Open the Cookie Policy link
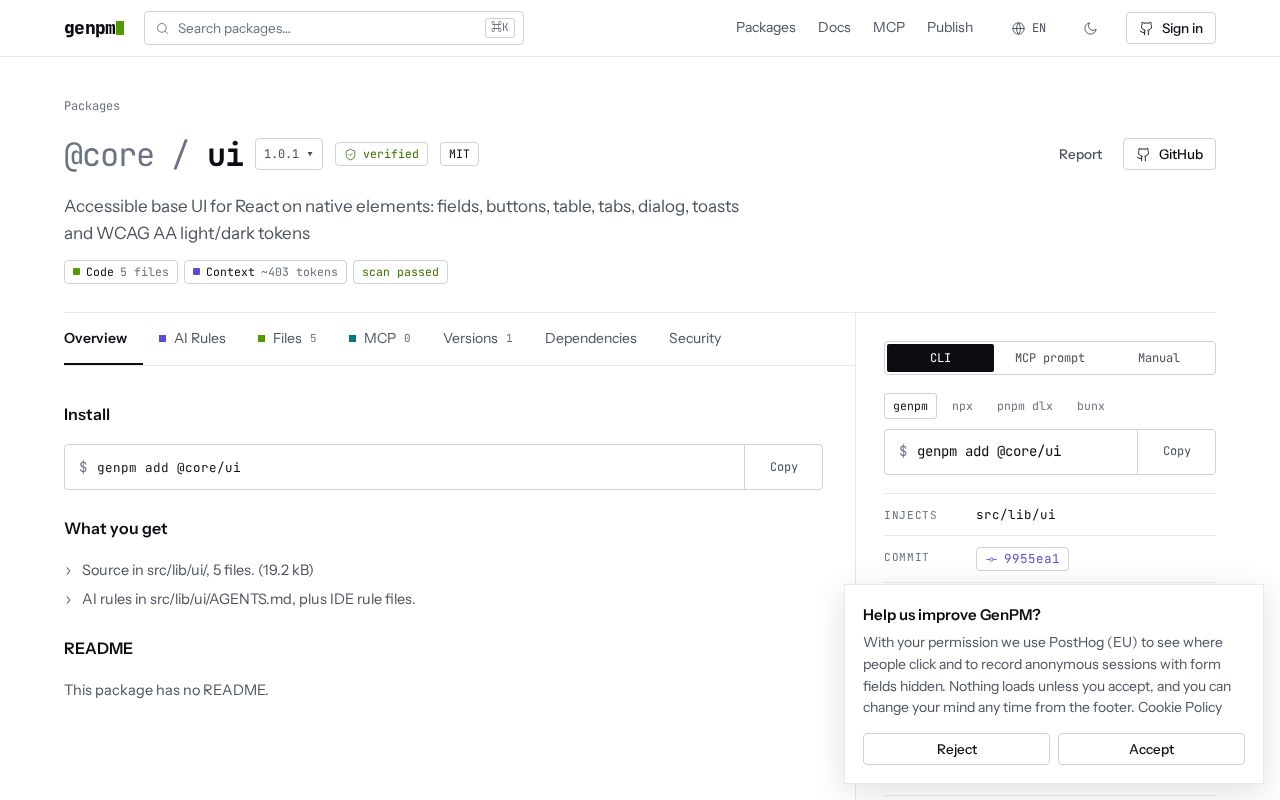Screen dimensions: 1280x800 [1180, 707]
